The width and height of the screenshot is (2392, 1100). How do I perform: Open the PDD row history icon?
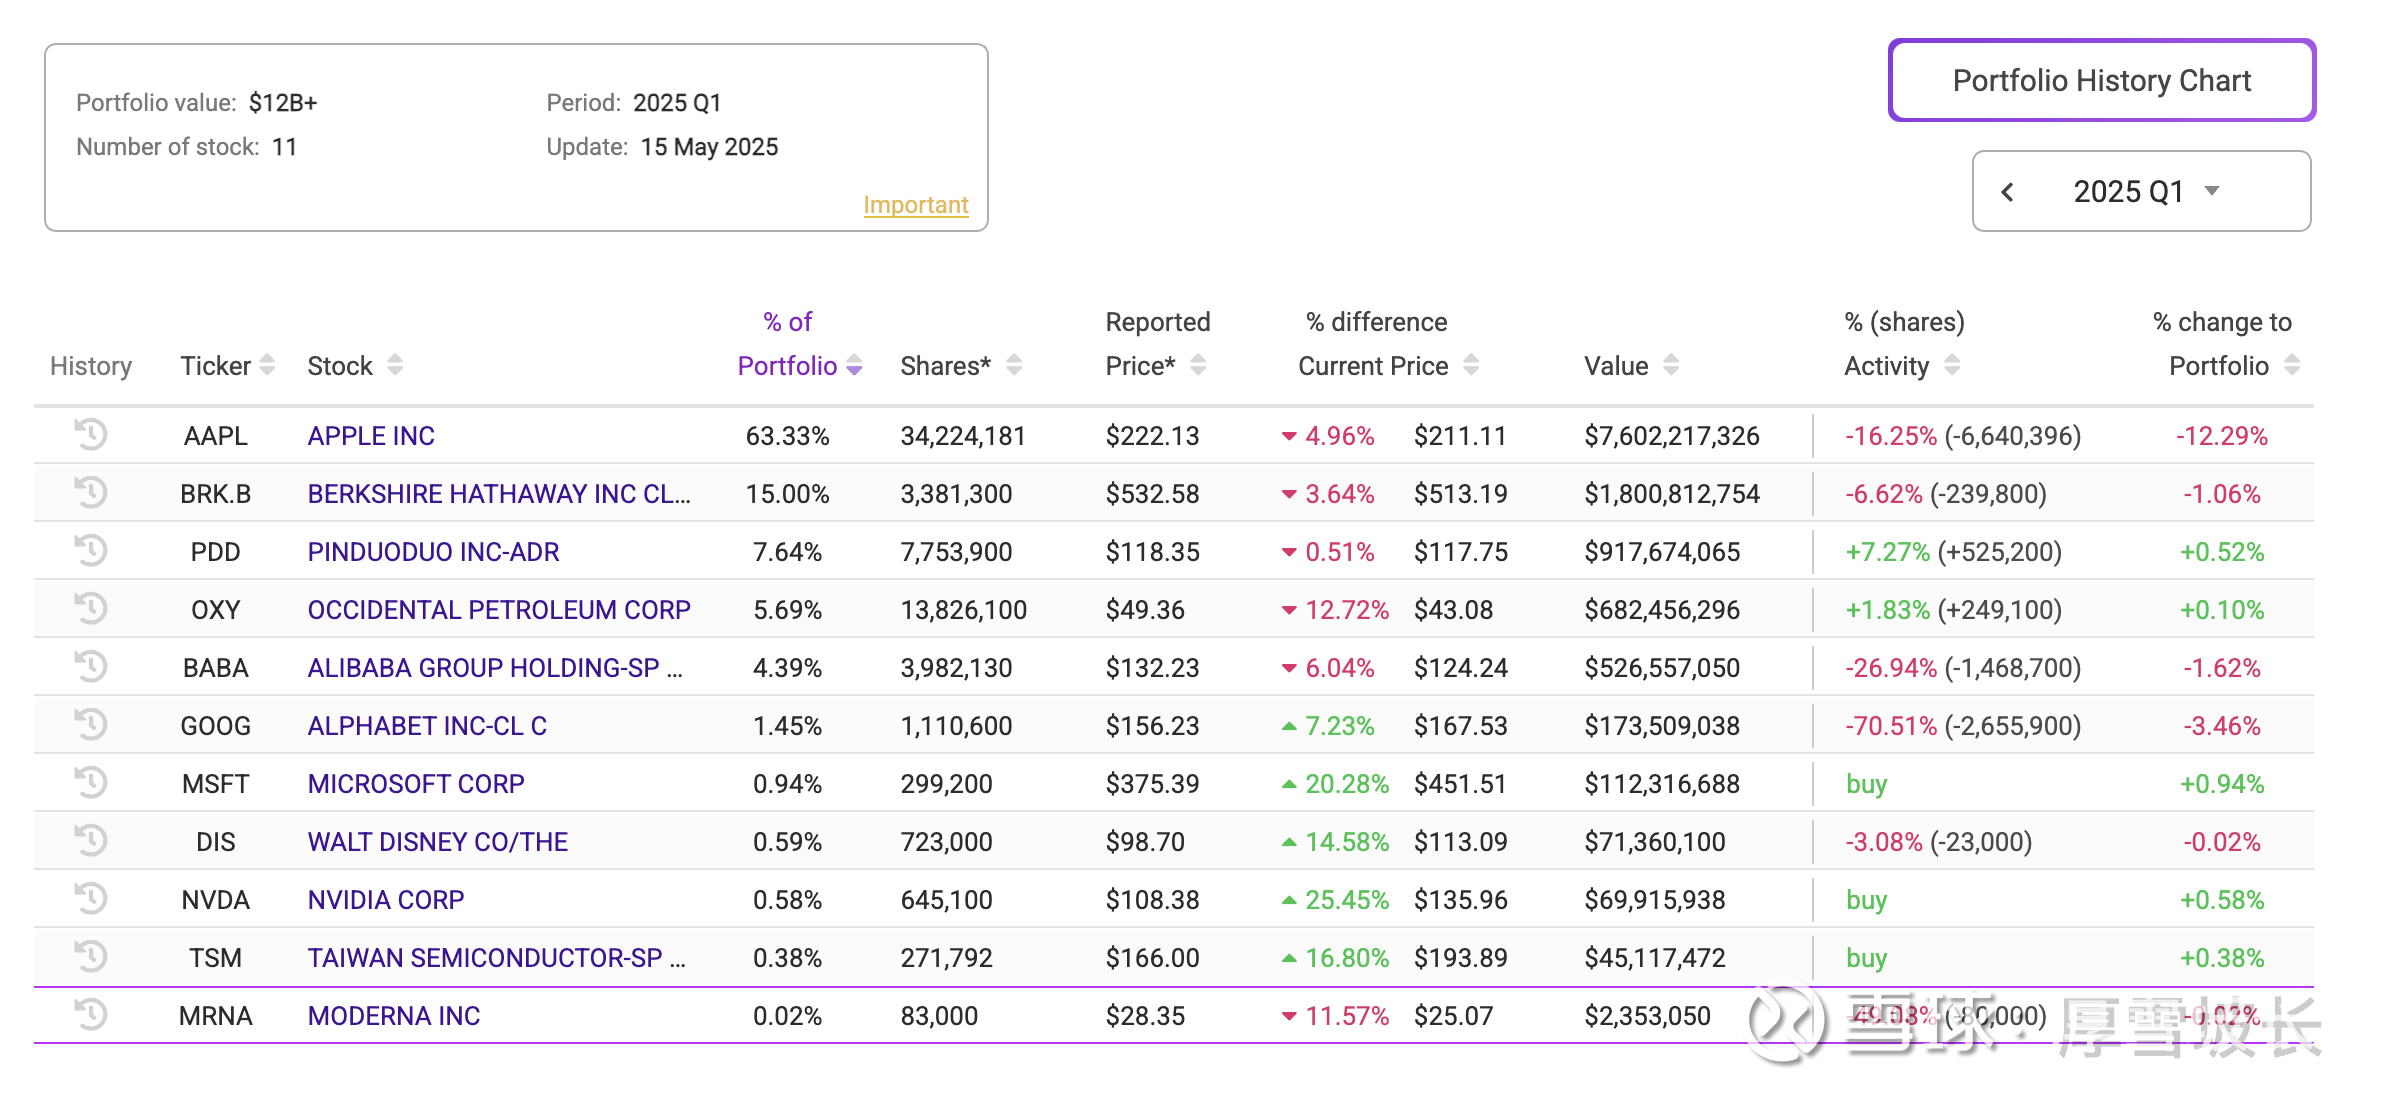[90, 550]
